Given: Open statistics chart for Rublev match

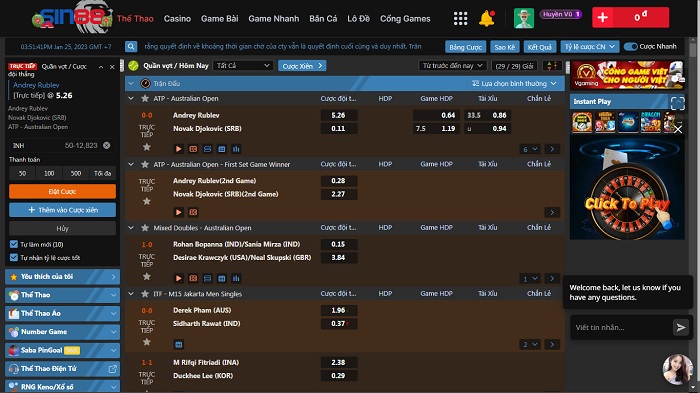Looking at the screenshot, I should (236, 149).
